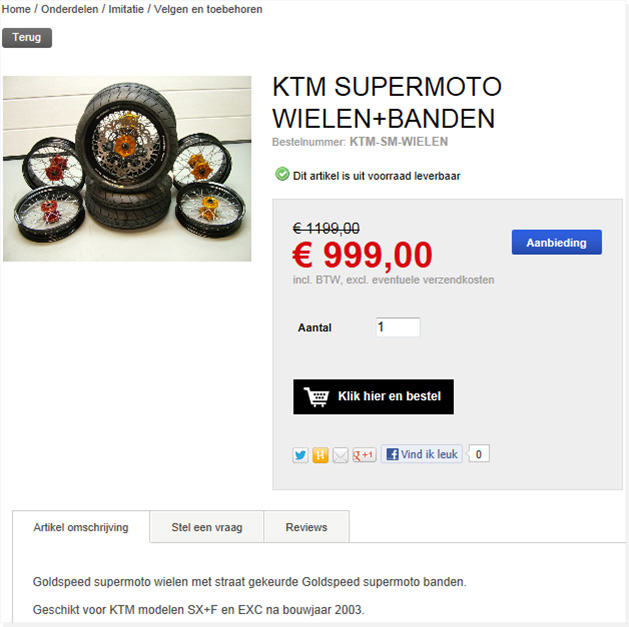629x627 pixels.
Task: Switch to the 'Stel een vraag' tab
Action: coord(207,527)
